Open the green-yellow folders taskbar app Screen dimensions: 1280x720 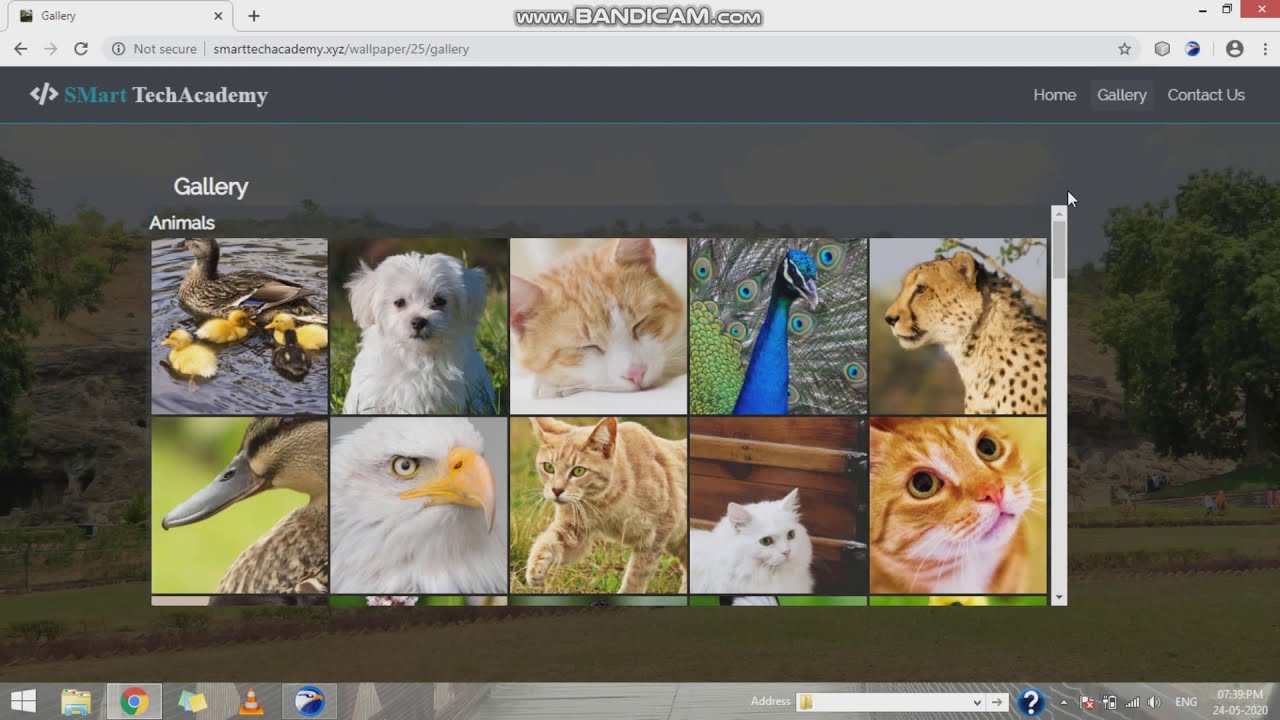point(192,702)
